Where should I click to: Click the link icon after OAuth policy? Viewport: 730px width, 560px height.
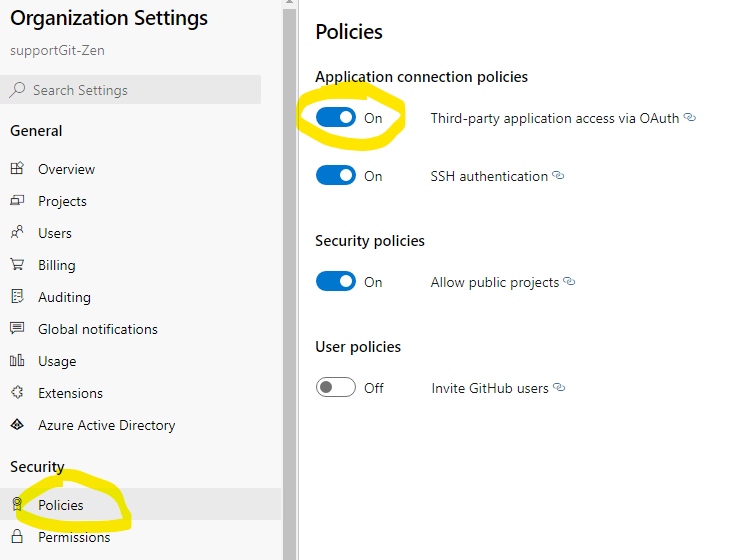click(x=690, y=117)
